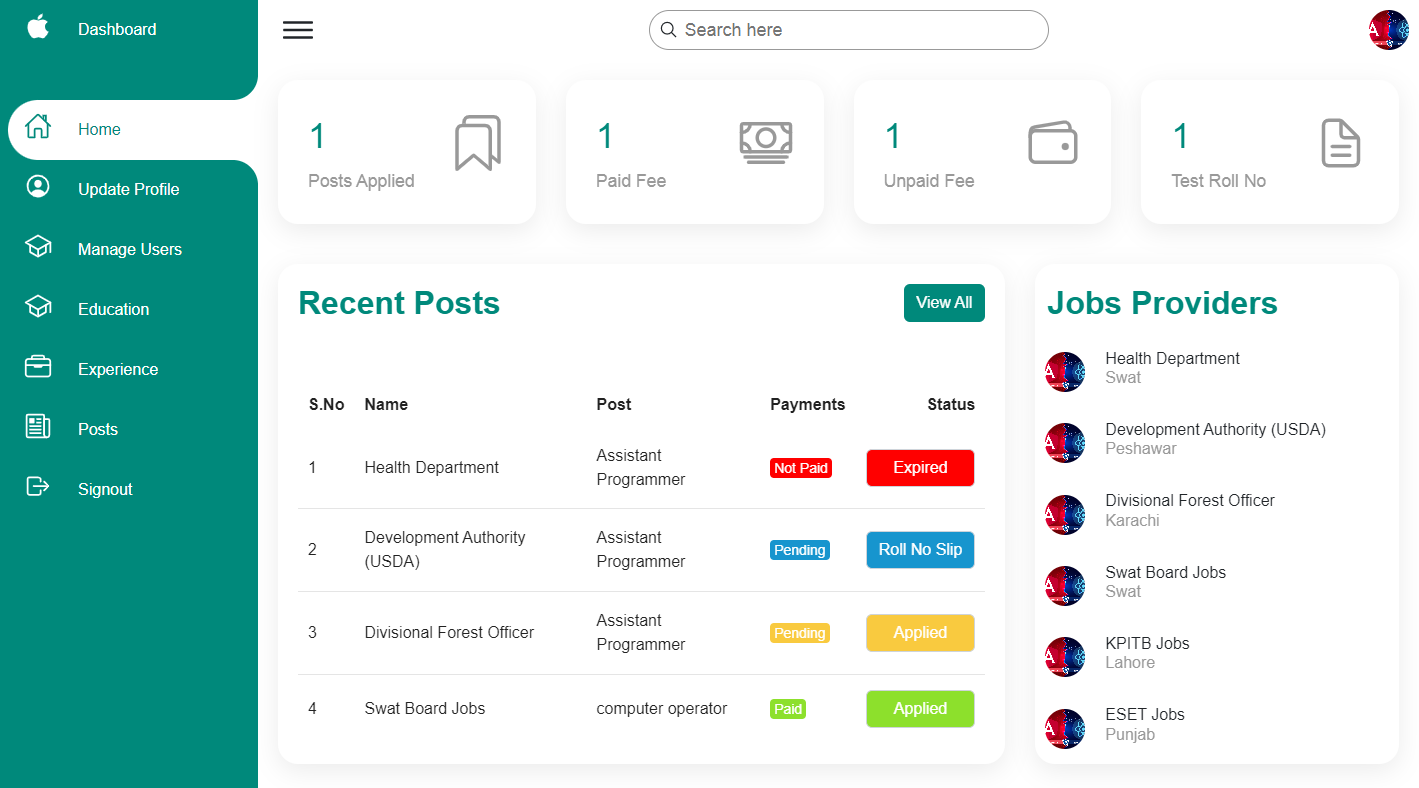This screenshot has width=1419, height=788.
Task: Open the user profile avatar at top right
Action: click(x=1389, y=30)
